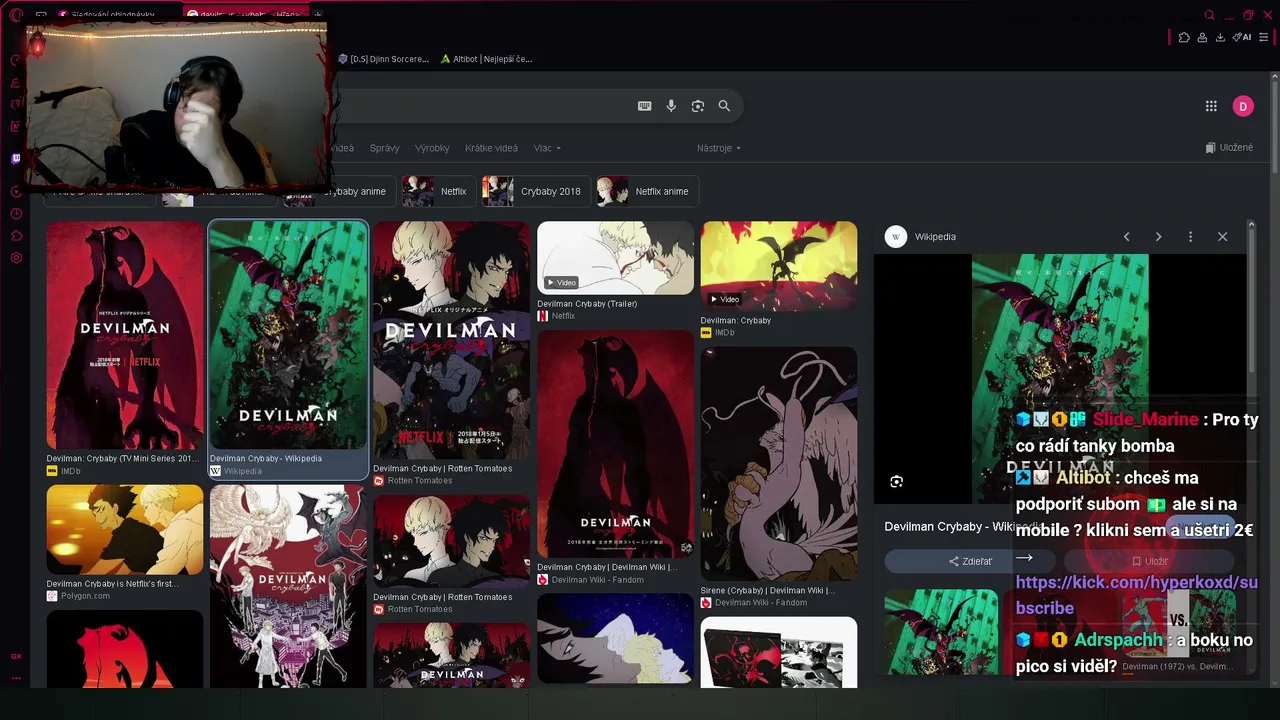The width and height of the screenshot is (1280, 720).
Task: Click the Wikipedia source label in preview header
Action: [935, 237]
